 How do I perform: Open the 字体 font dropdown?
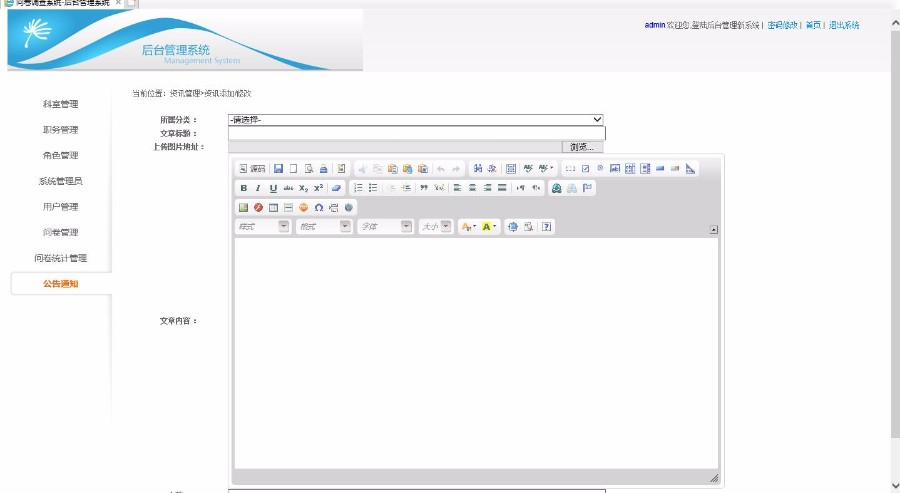coord(386,227)
